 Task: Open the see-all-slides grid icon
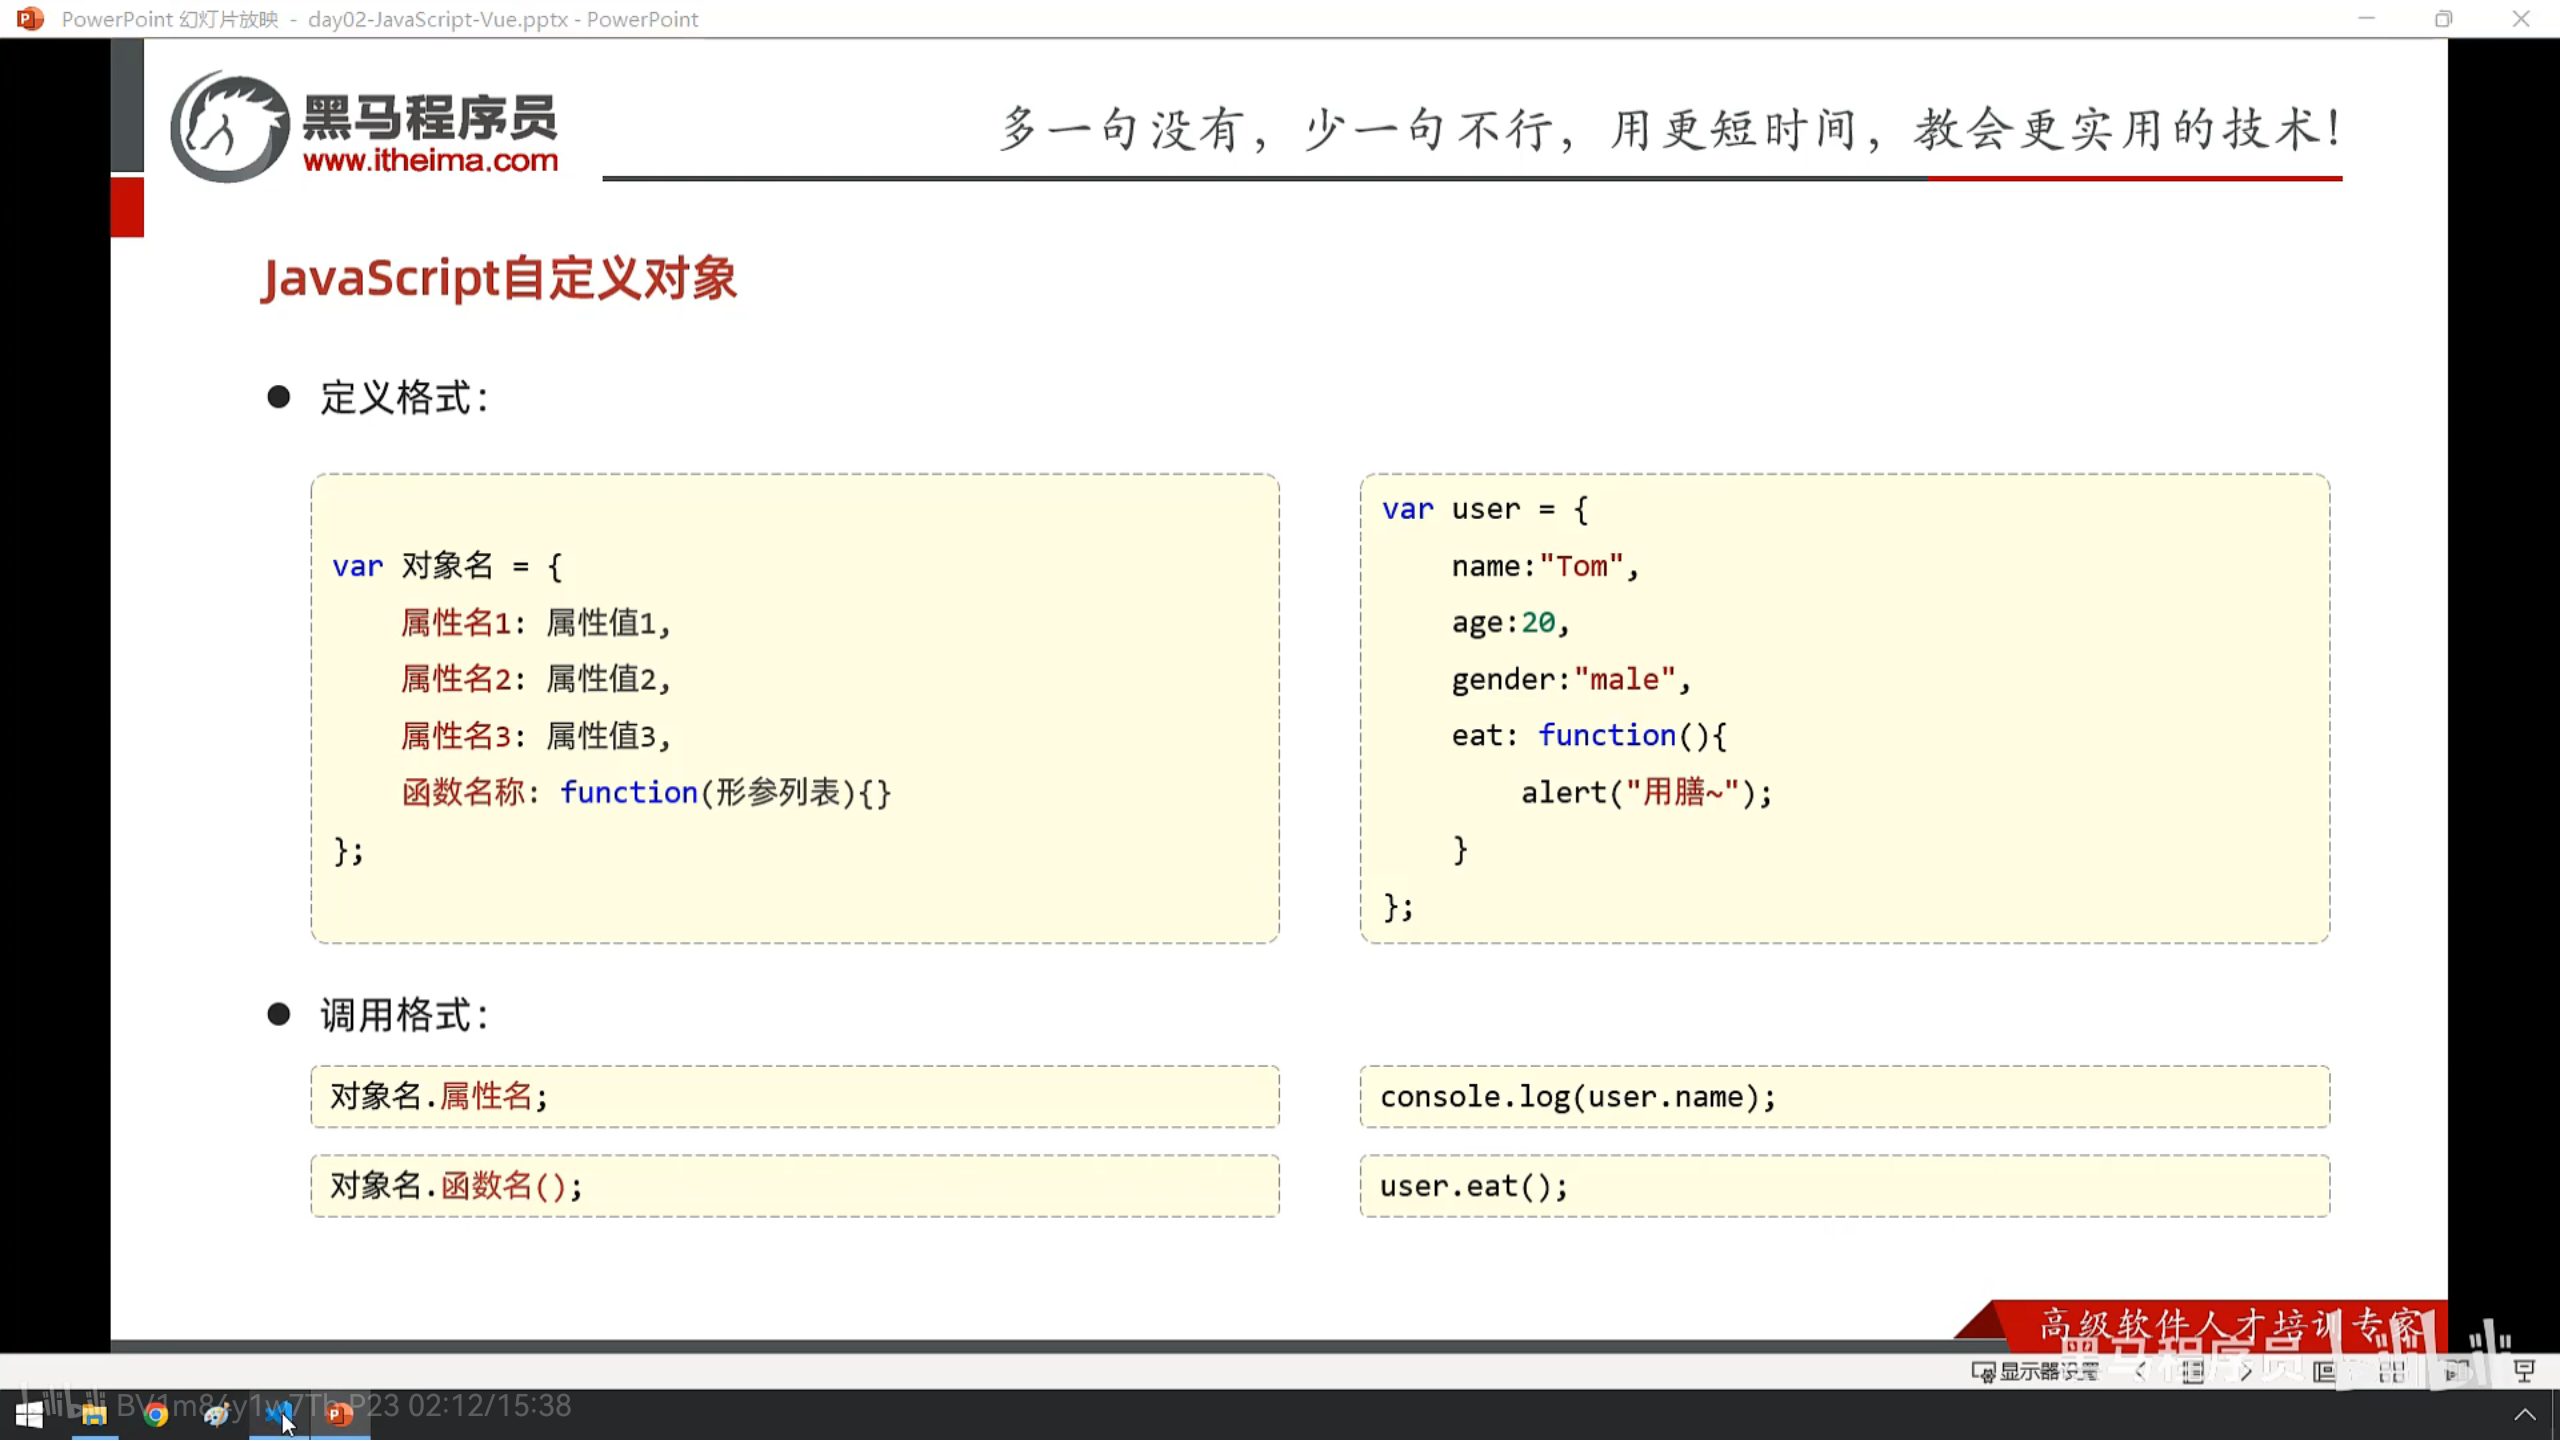point(2192,1371)
